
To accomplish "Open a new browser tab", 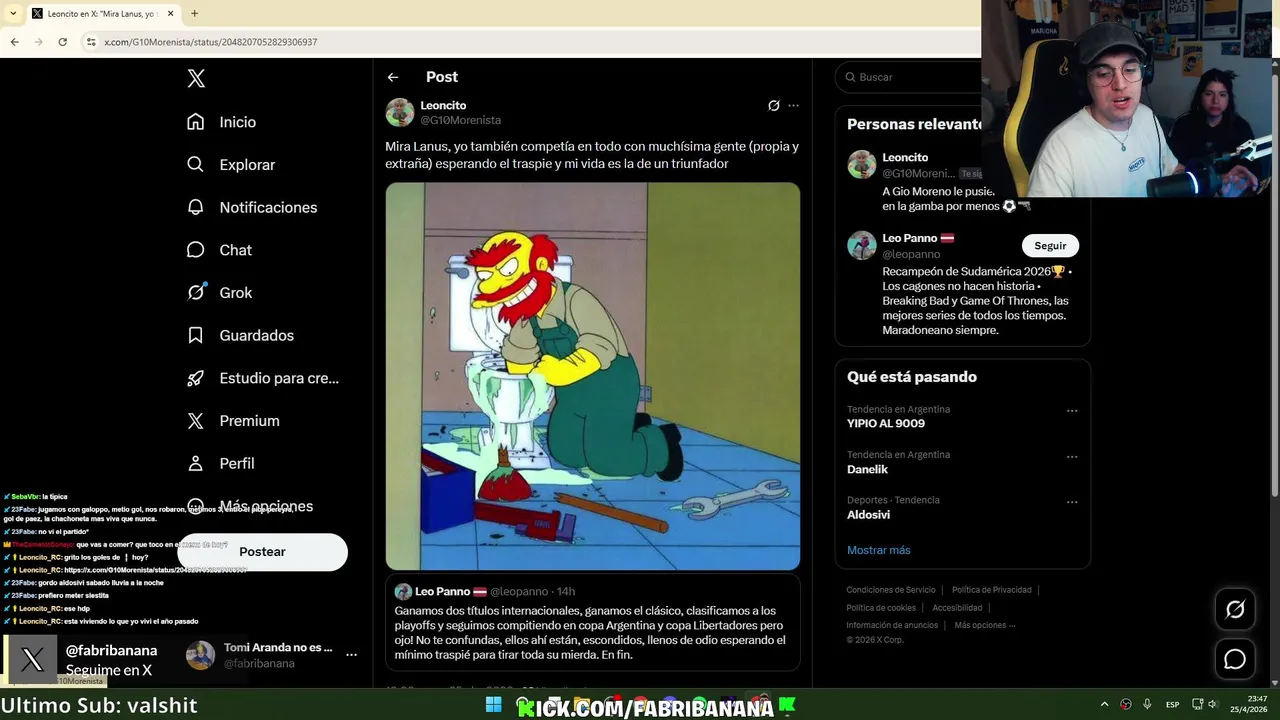I will click(194, 13).
